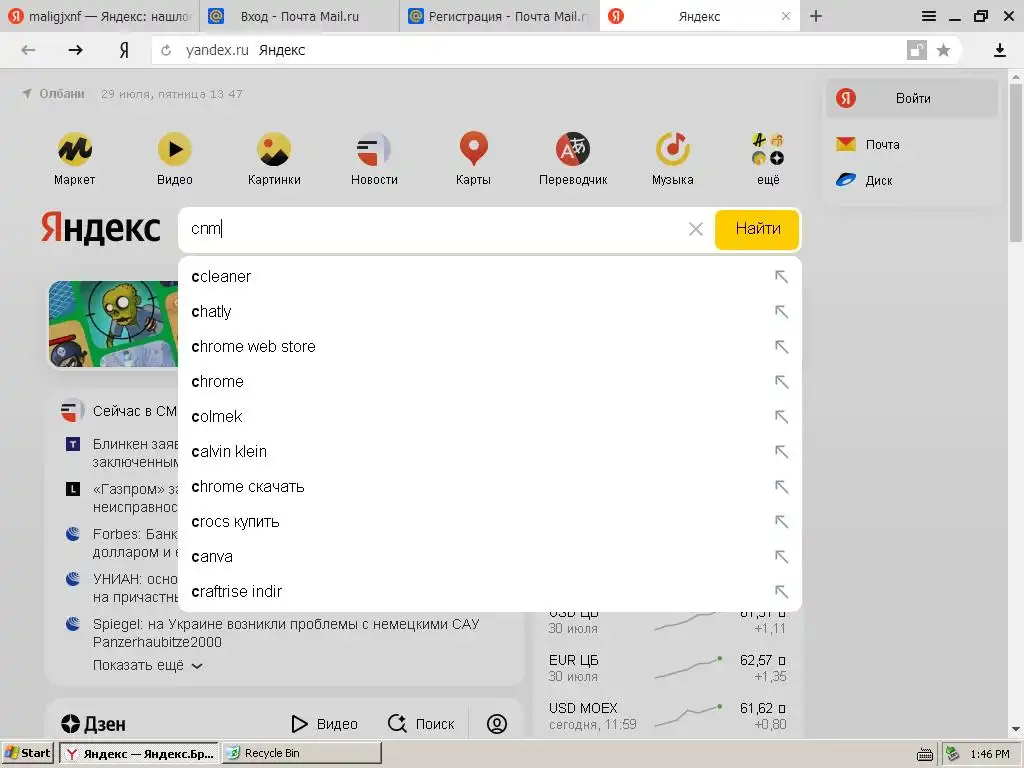The width and height of the screenshot is (1024, 768).
Task: Click the Дзен logo
Action: [93, 724]
